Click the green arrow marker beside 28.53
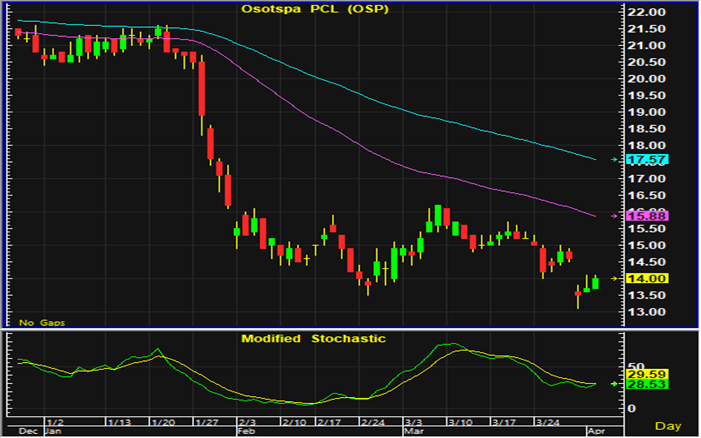The width and height of the screenshot is (701, 438). click(615, 384)
